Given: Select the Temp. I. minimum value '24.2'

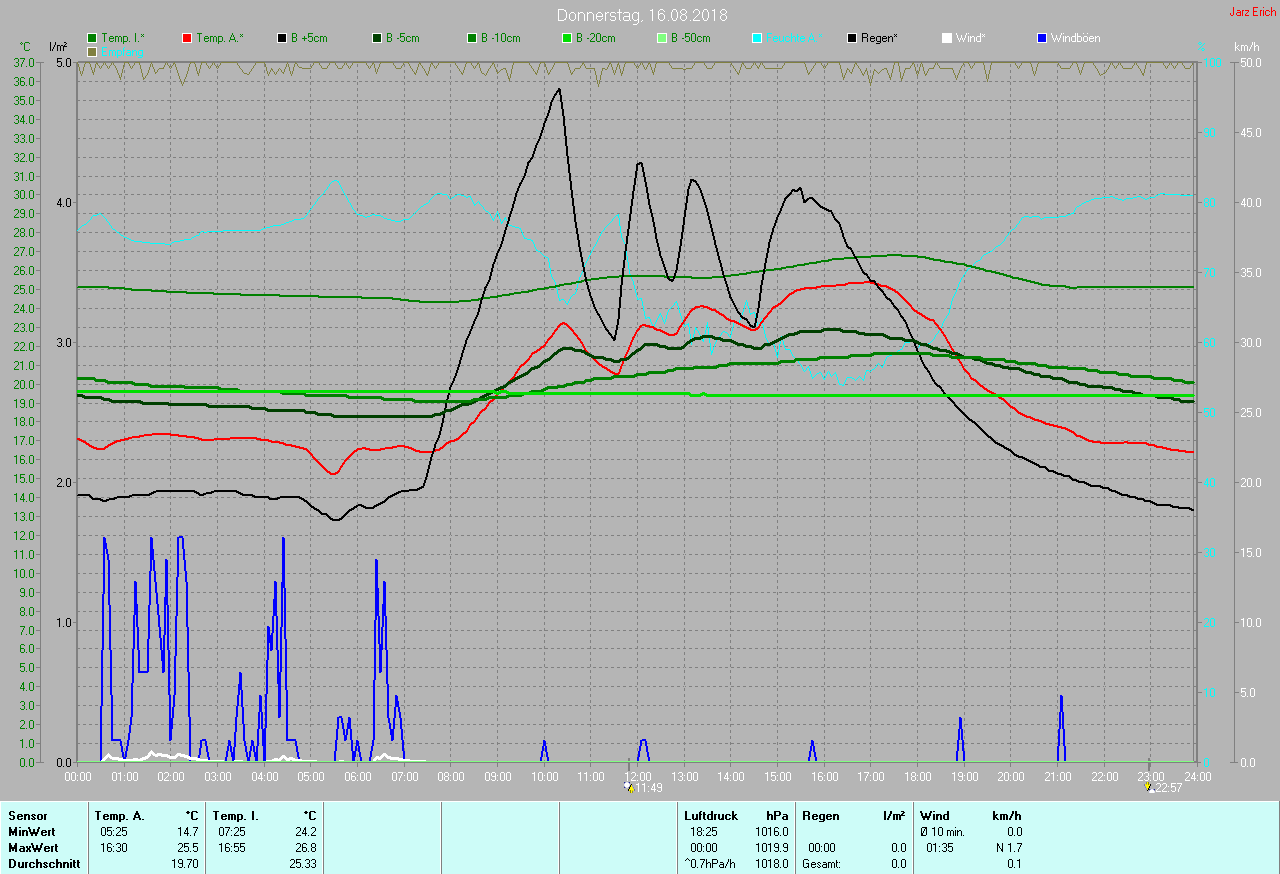Looking at the screenshot, I should pos(304,831).
